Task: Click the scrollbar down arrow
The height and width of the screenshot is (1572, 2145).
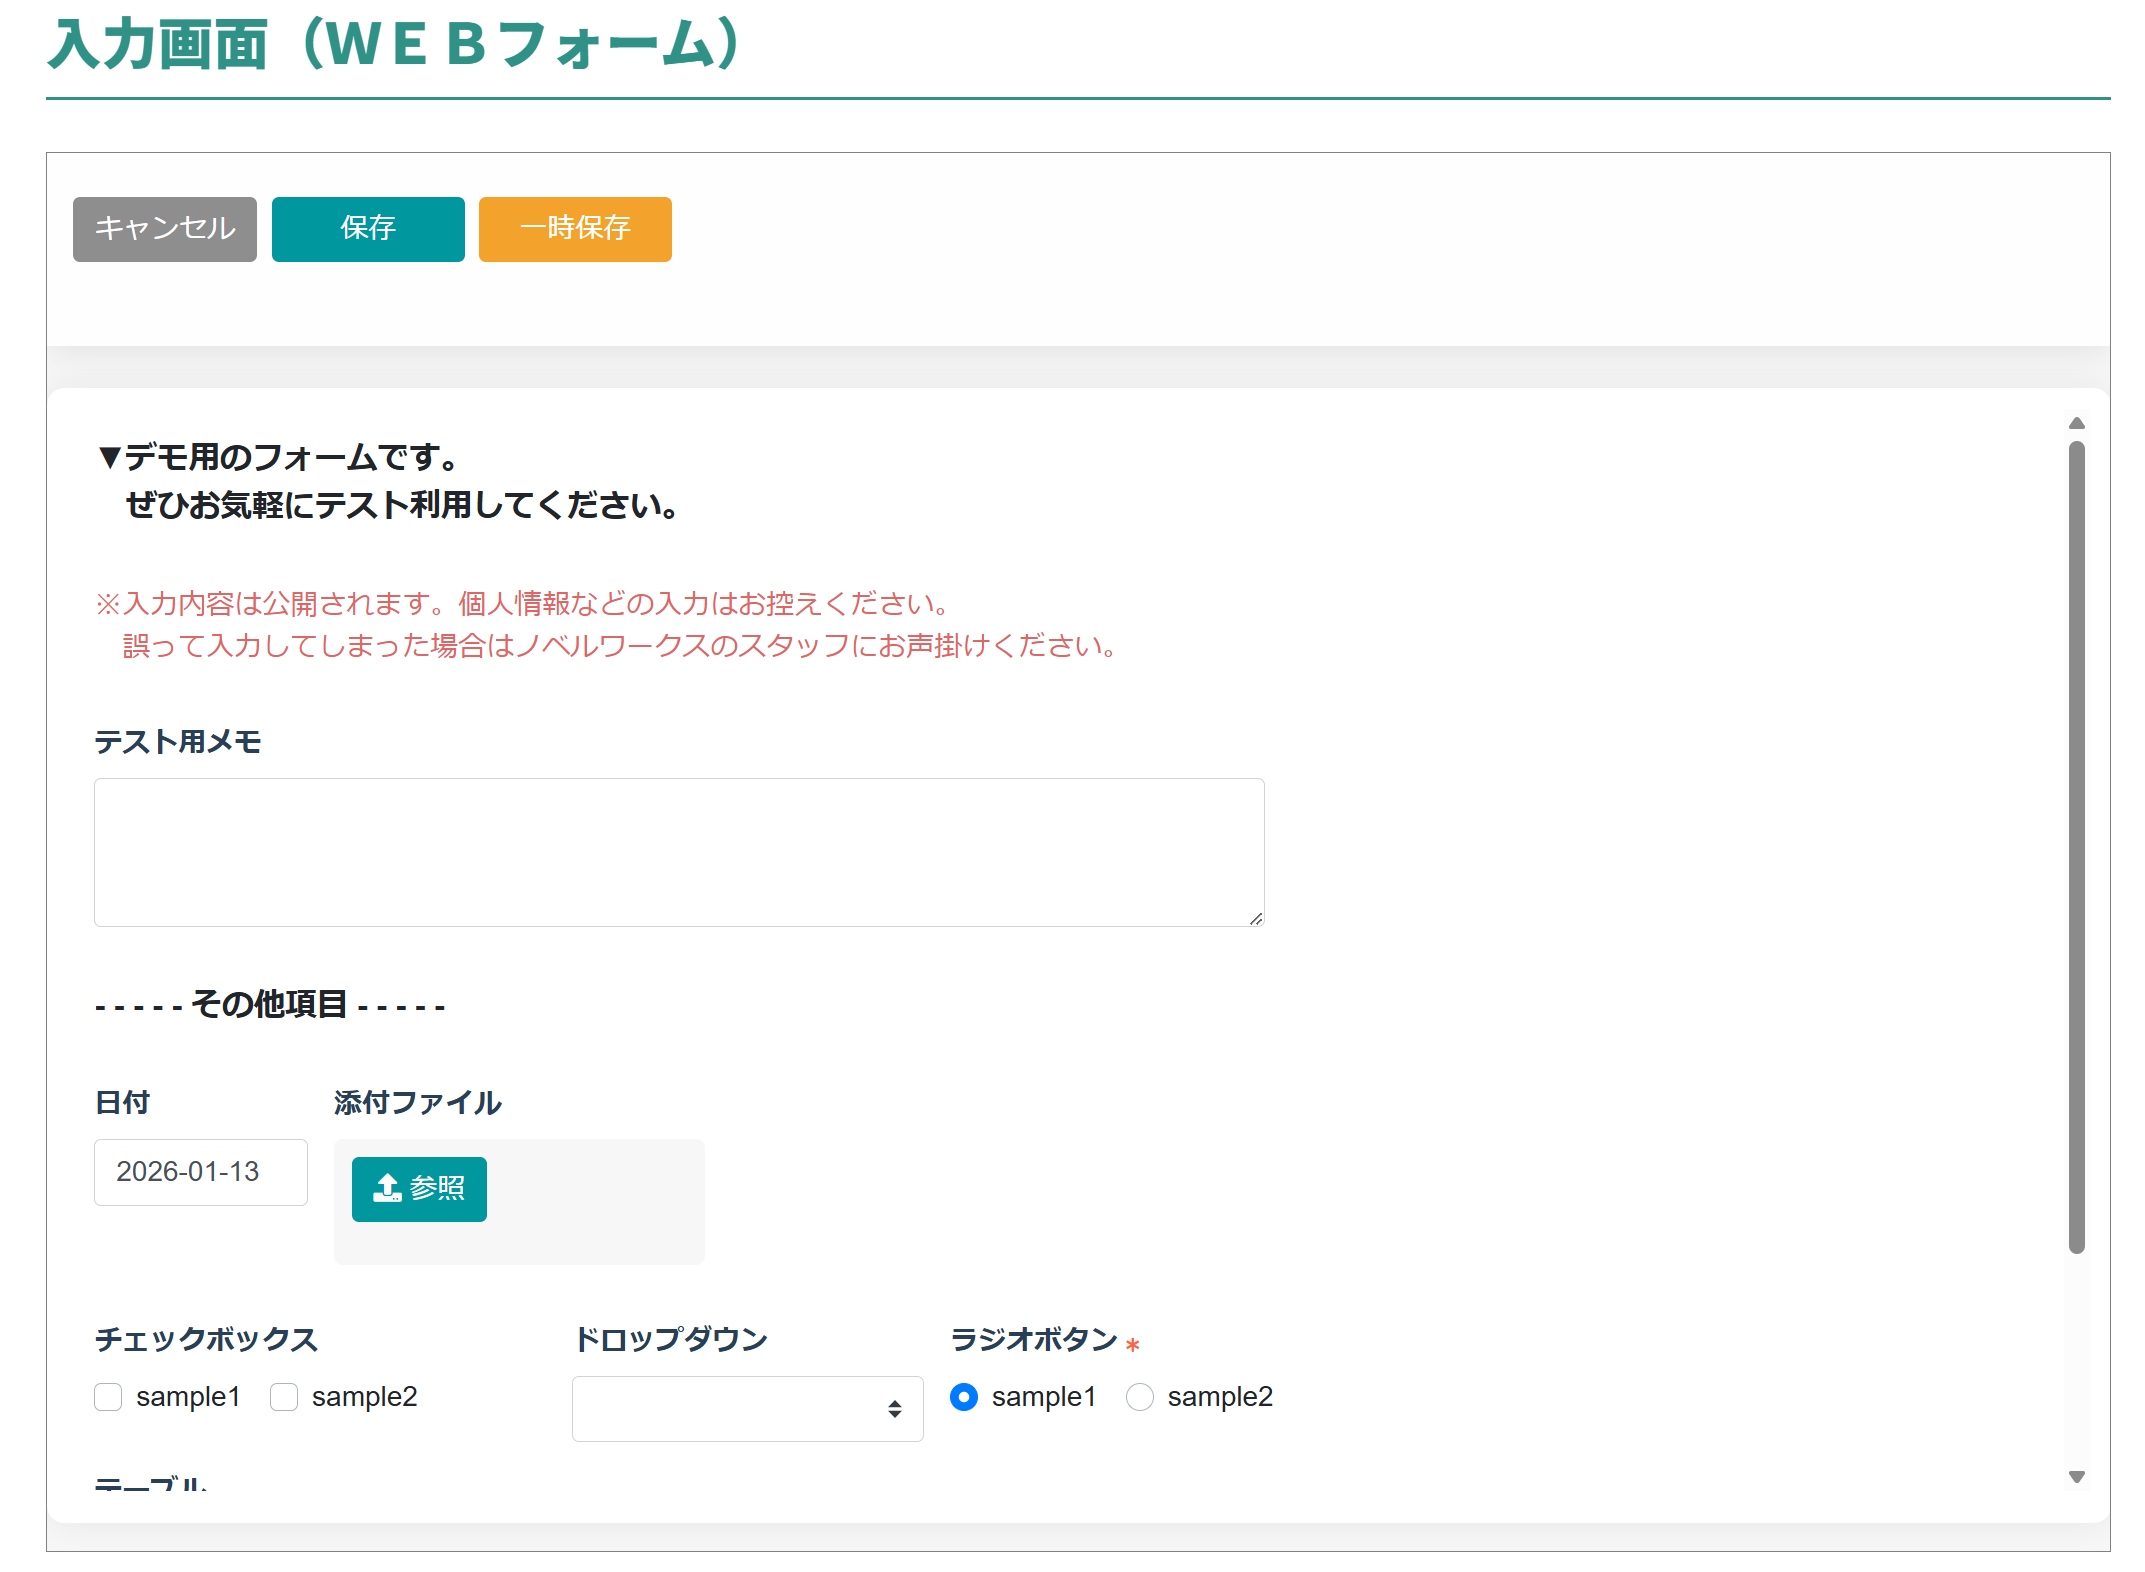Action: coord(2077,1474)
